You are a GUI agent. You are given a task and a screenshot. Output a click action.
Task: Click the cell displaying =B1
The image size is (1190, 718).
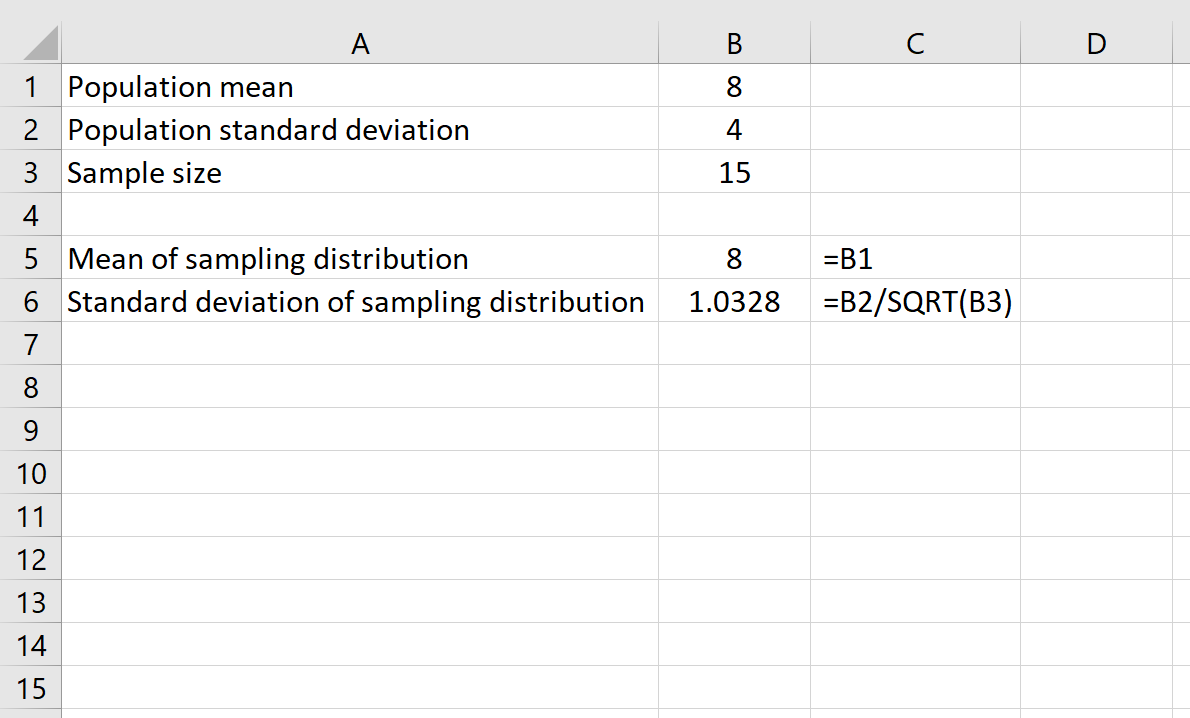coord(913,258)
